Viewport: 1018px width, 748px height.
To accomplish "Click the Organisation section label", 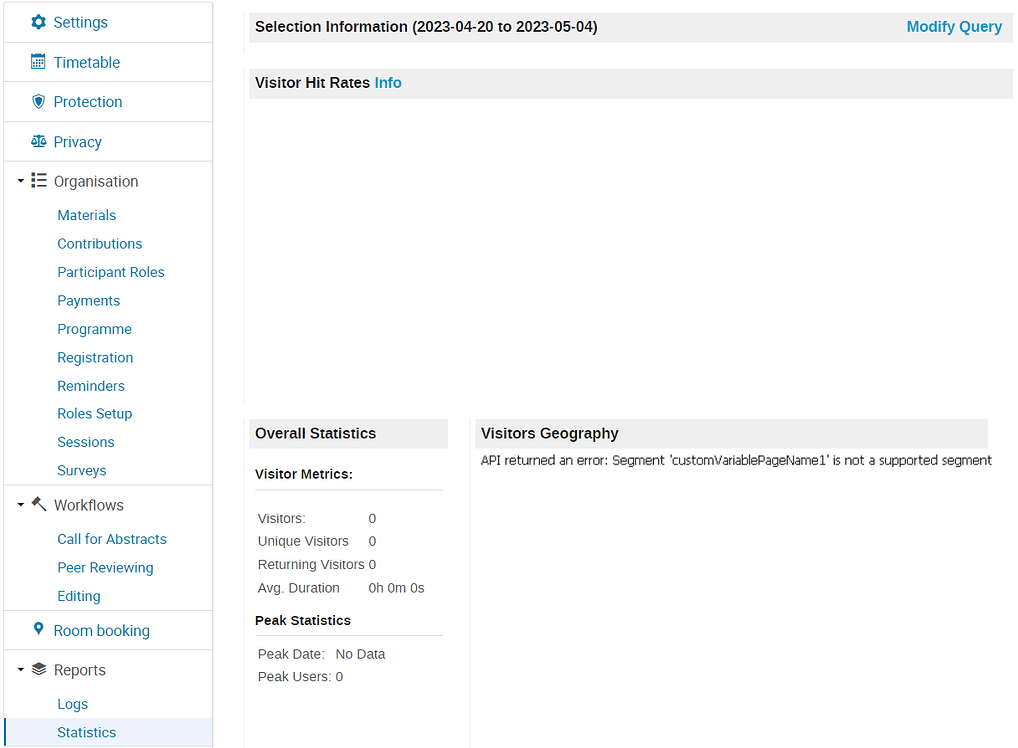I will (x=95, y=181).
